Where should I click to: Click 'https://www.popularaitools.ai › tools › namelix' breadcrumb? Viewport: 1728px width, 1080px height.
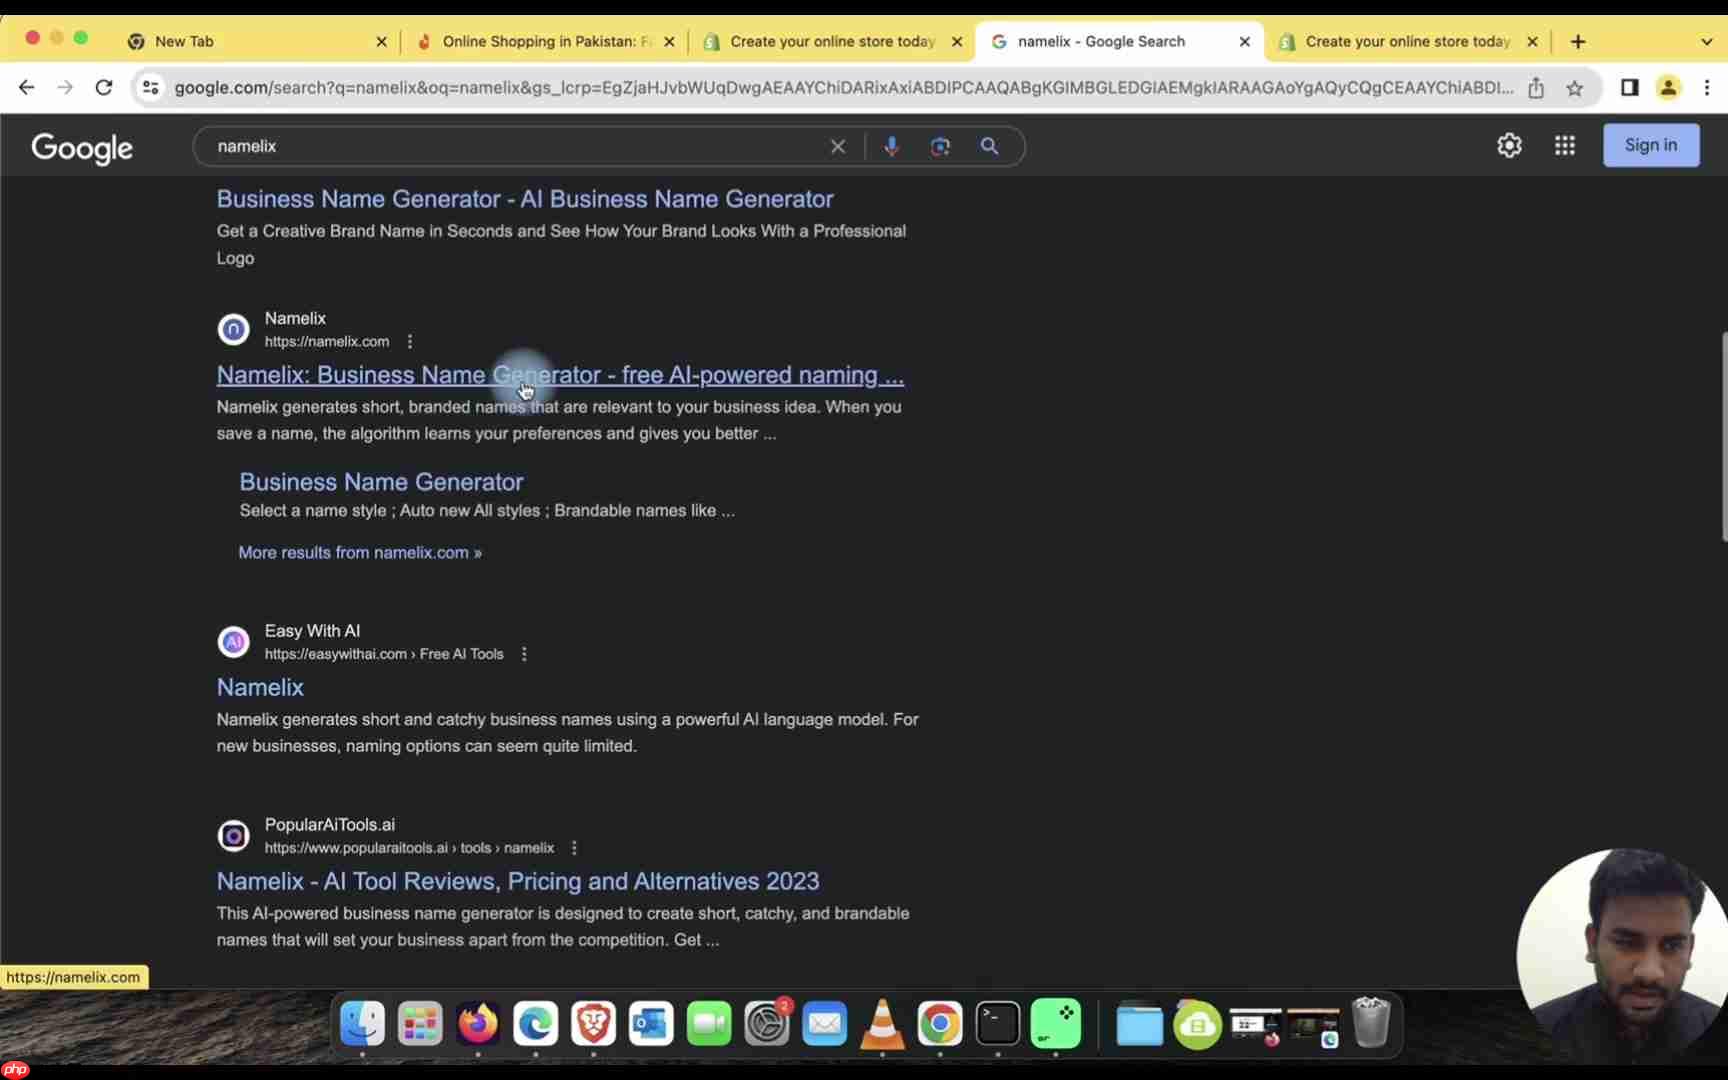tap(409, 848)
